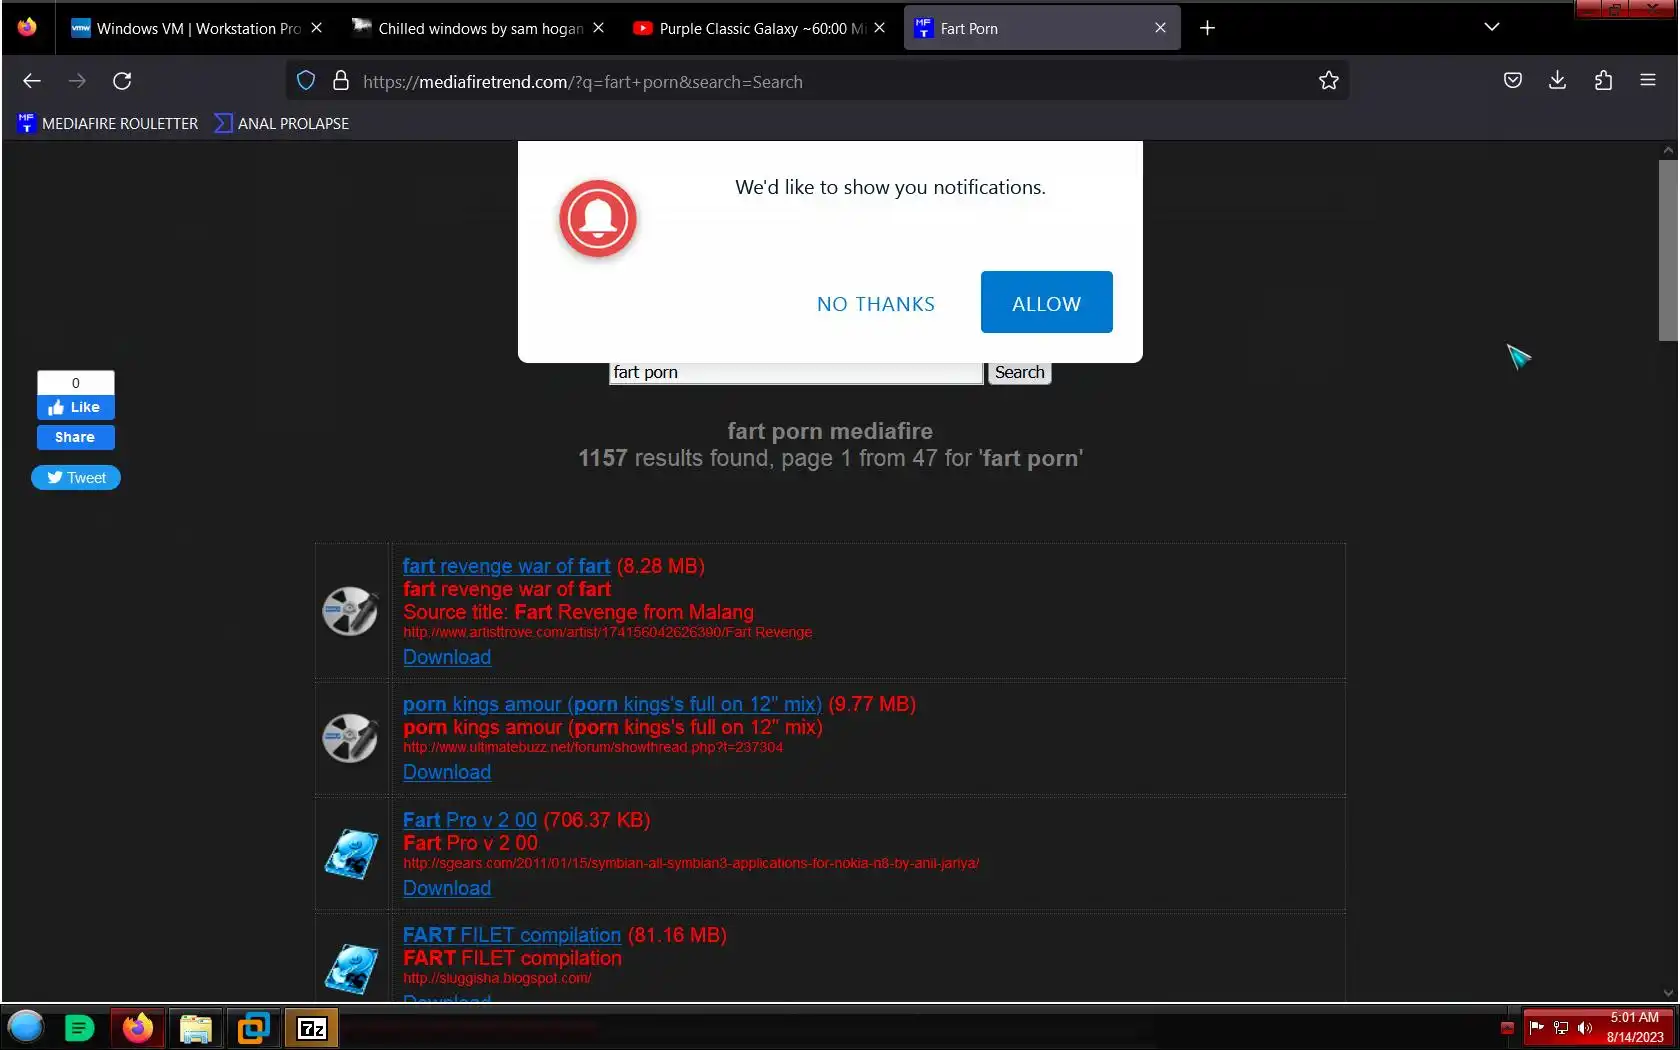Click the small red system tray icon
Screen dimensions: 1680x1050
(x=1508, y=1028)
